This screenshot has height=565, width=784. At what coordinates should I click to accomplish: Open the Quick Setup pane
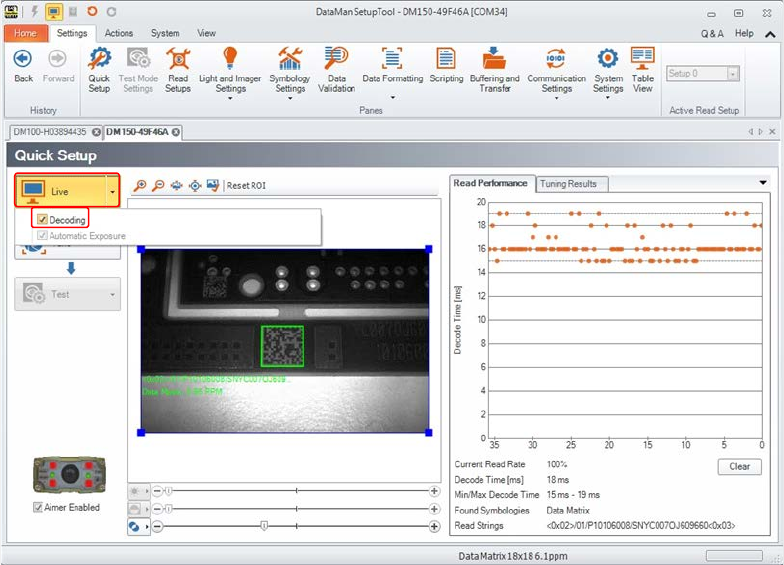click(99, 68)
